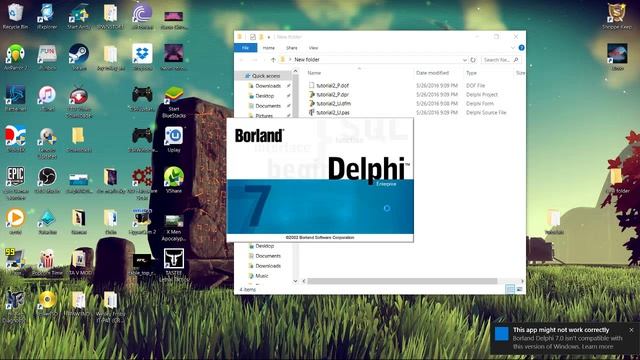Open the Share ribbon tab
This screenshot has height=360, width=640.
[291, 48]
